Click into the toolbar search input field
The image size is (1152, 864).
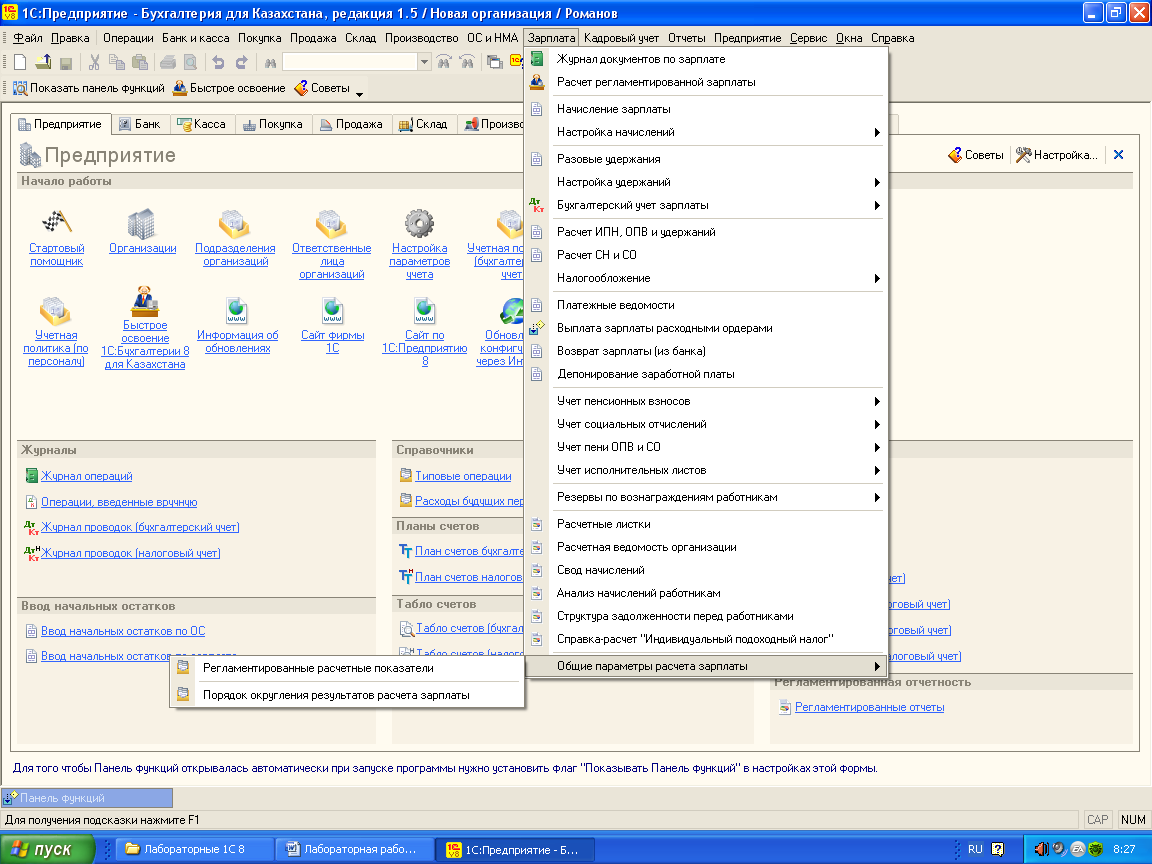point(350,63)
